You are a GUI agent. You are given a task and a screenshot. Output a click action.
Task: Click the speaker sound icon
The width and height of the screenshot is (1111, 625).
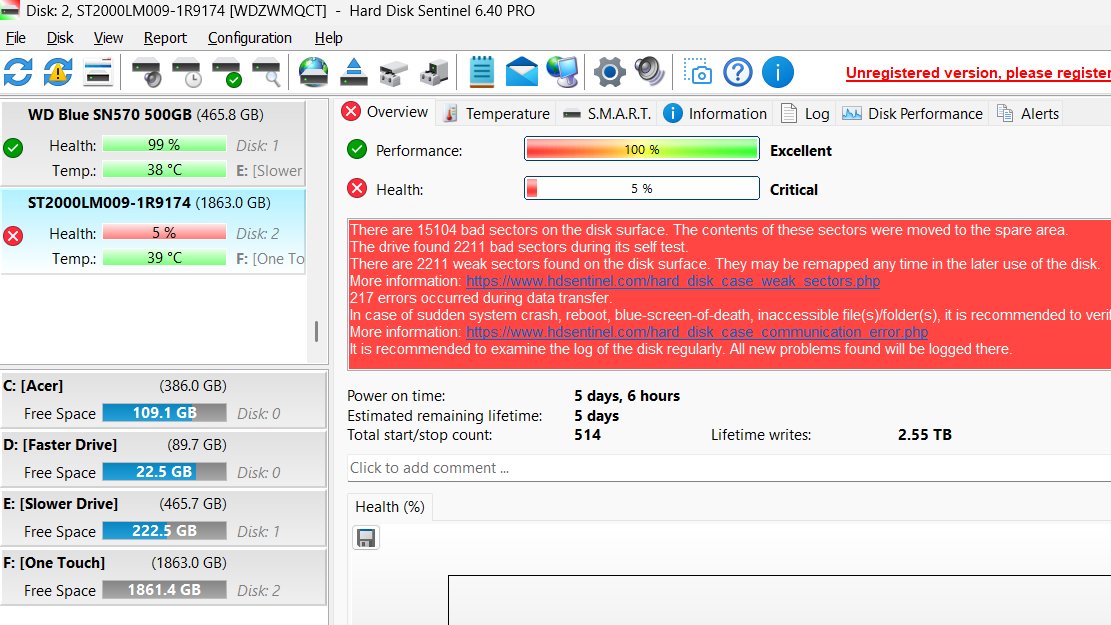click(649, 72)
